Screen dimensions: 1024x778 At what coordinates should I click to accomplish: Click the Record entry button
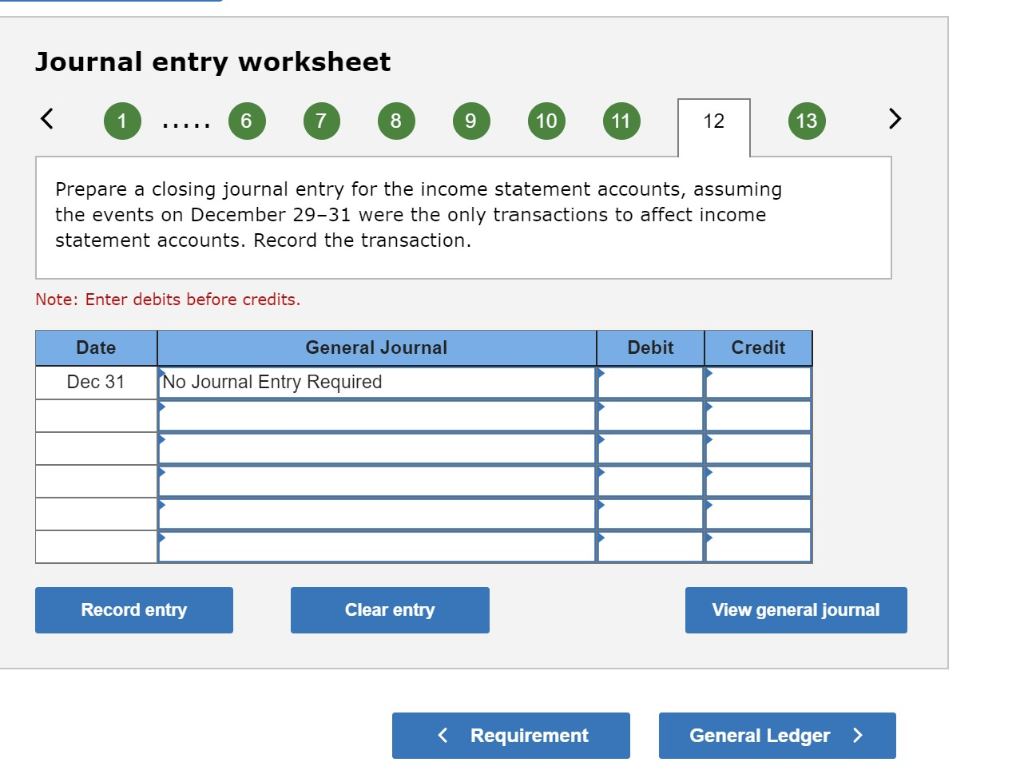point(134,610)
